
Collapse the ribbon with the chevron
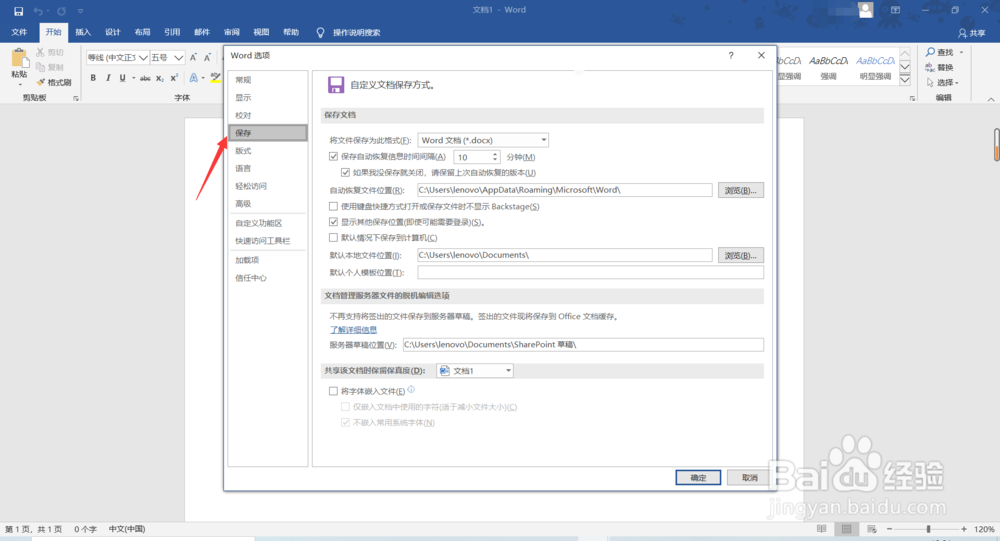pyautogui.click(x=990, y=99)
